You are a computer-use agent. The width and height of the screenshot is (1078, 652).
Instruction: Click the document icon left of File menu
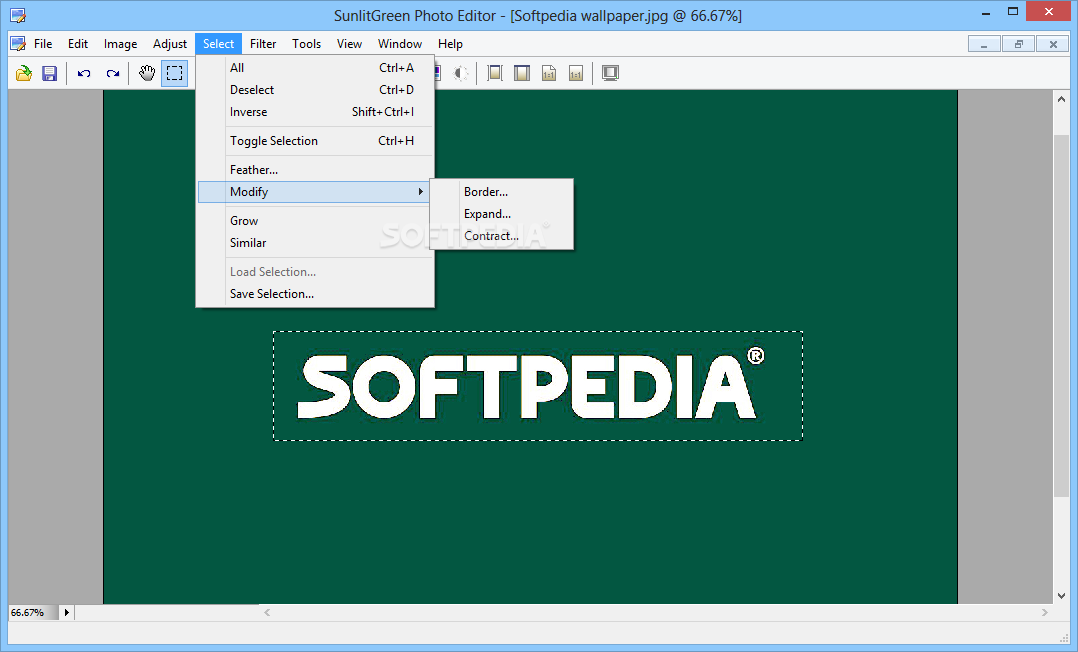(x=18, y=44)
